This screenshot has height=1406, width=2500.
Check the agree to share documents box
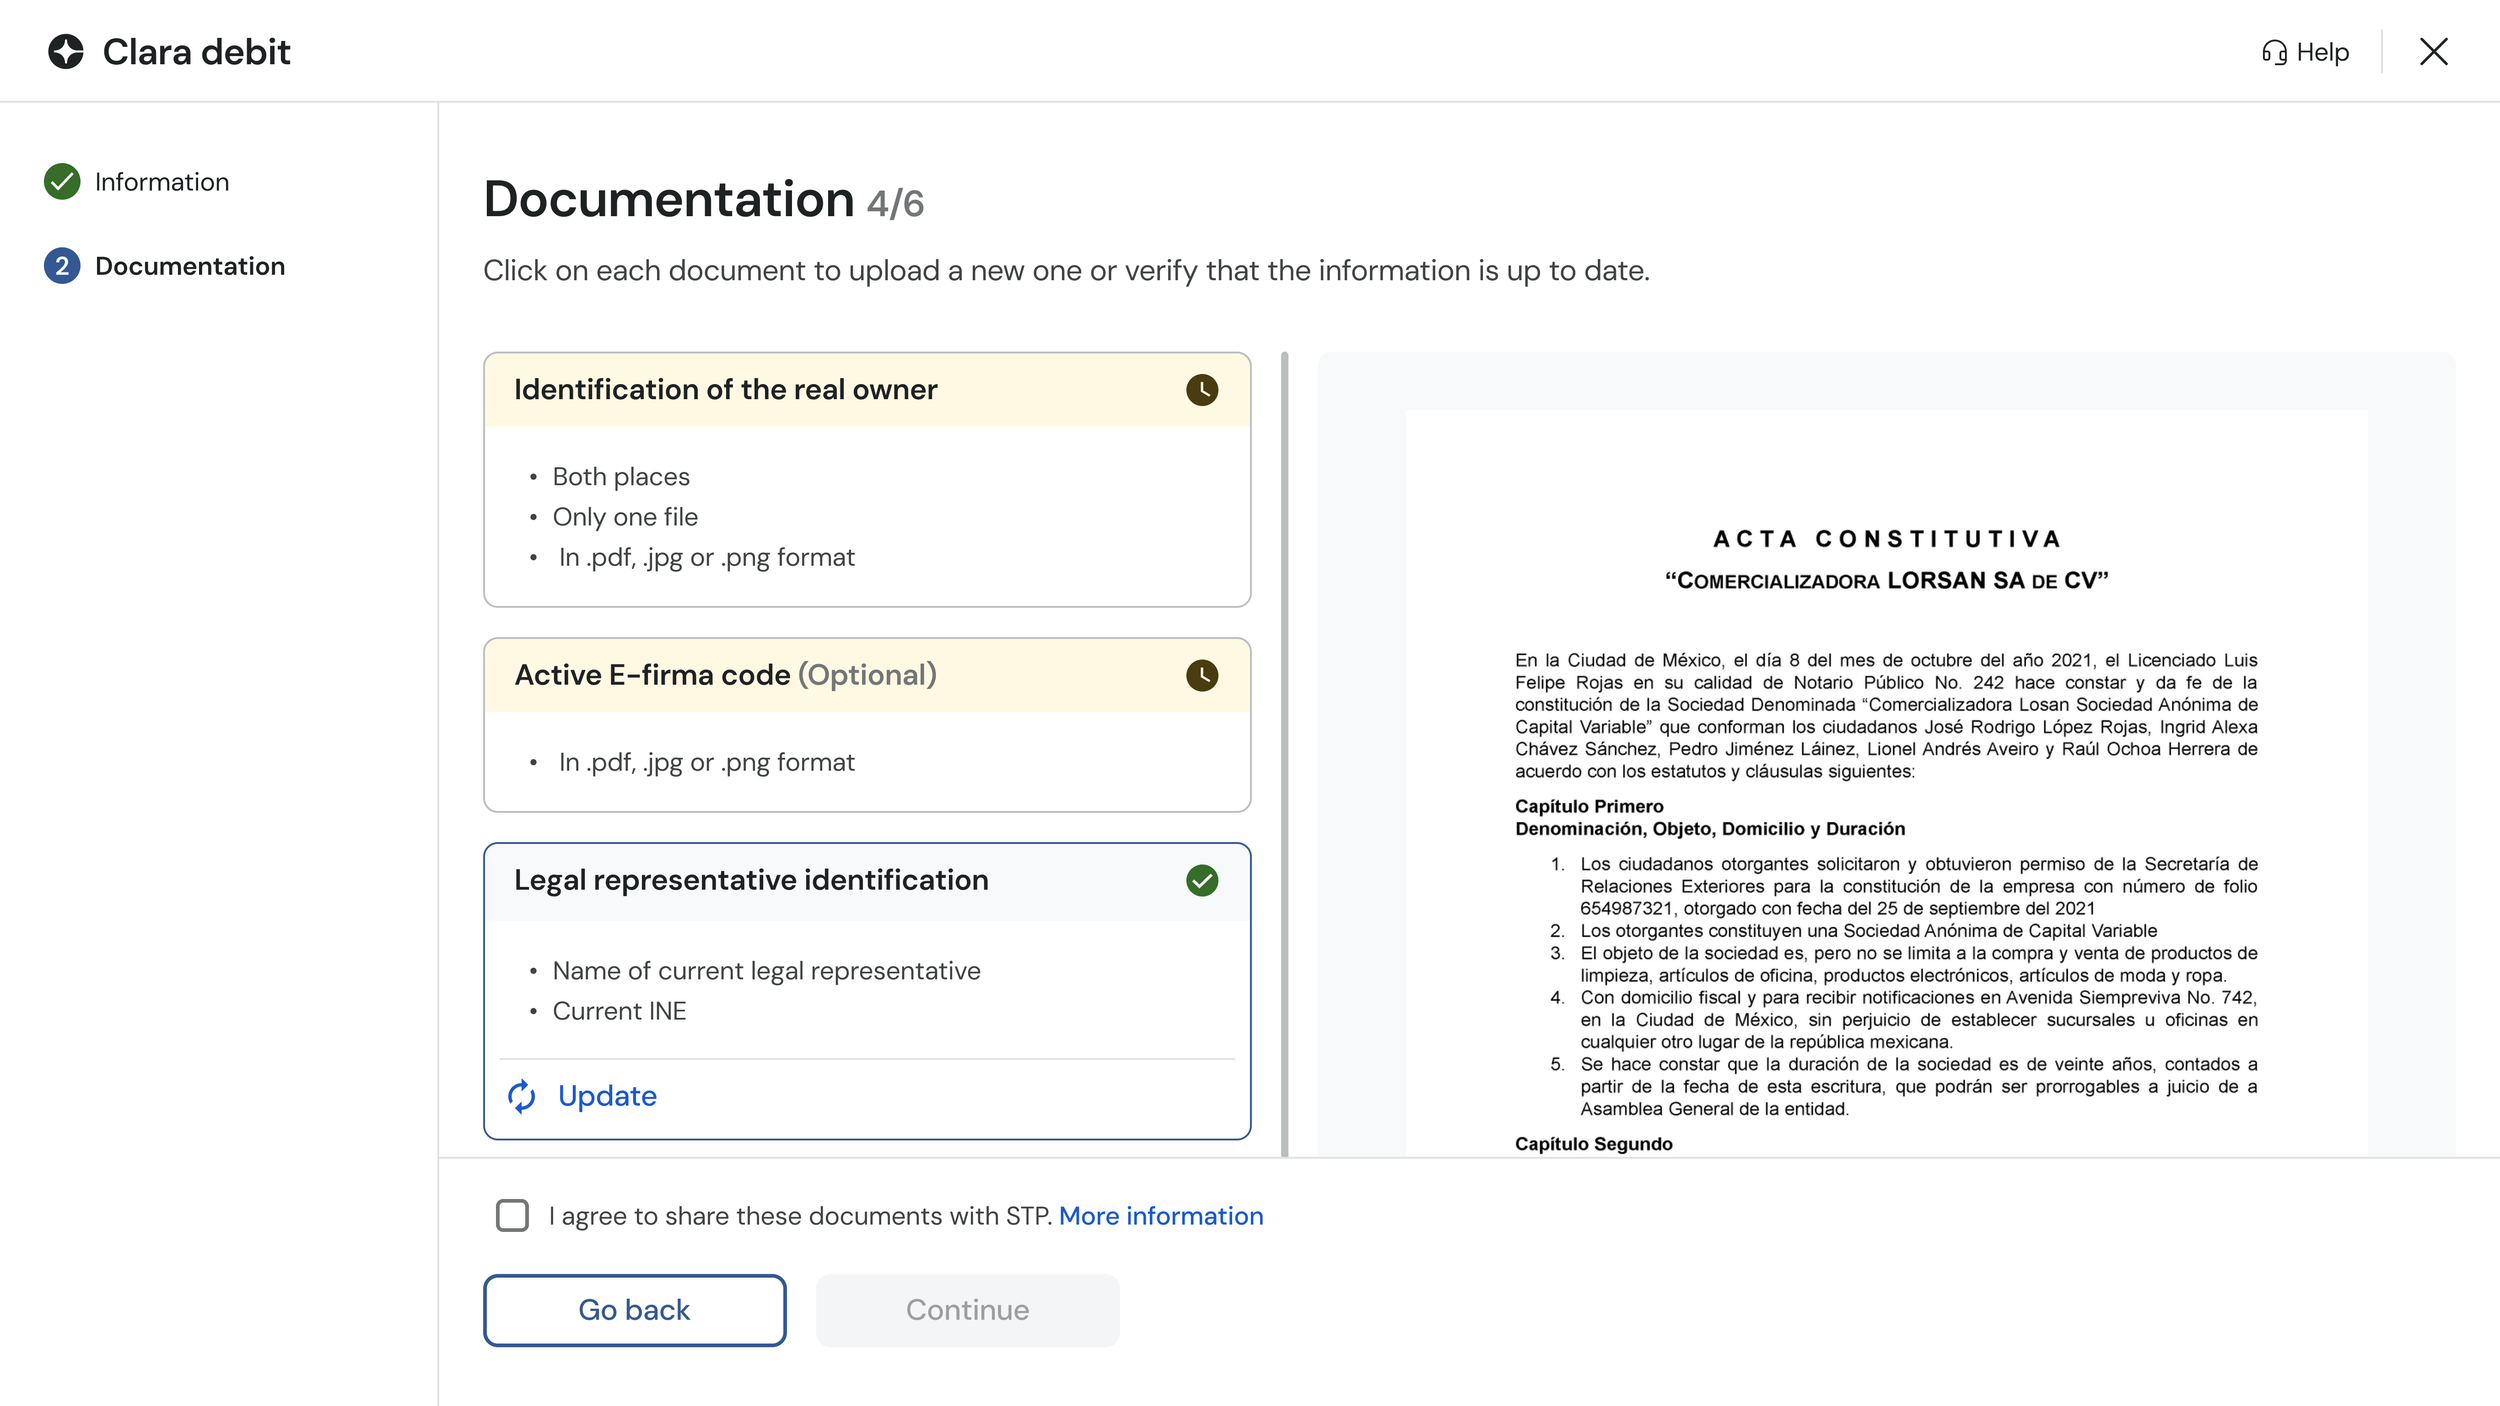point(512,1215)
